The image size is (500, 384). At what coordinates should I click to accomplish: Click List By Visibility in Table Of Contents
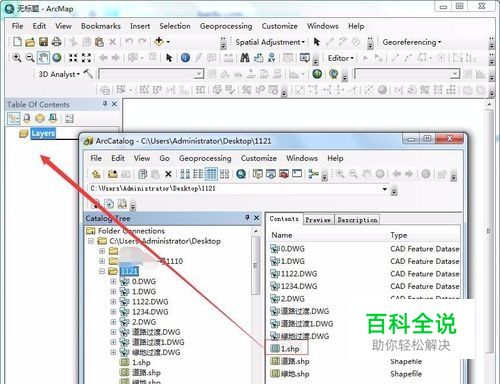[x=40, y=118]
